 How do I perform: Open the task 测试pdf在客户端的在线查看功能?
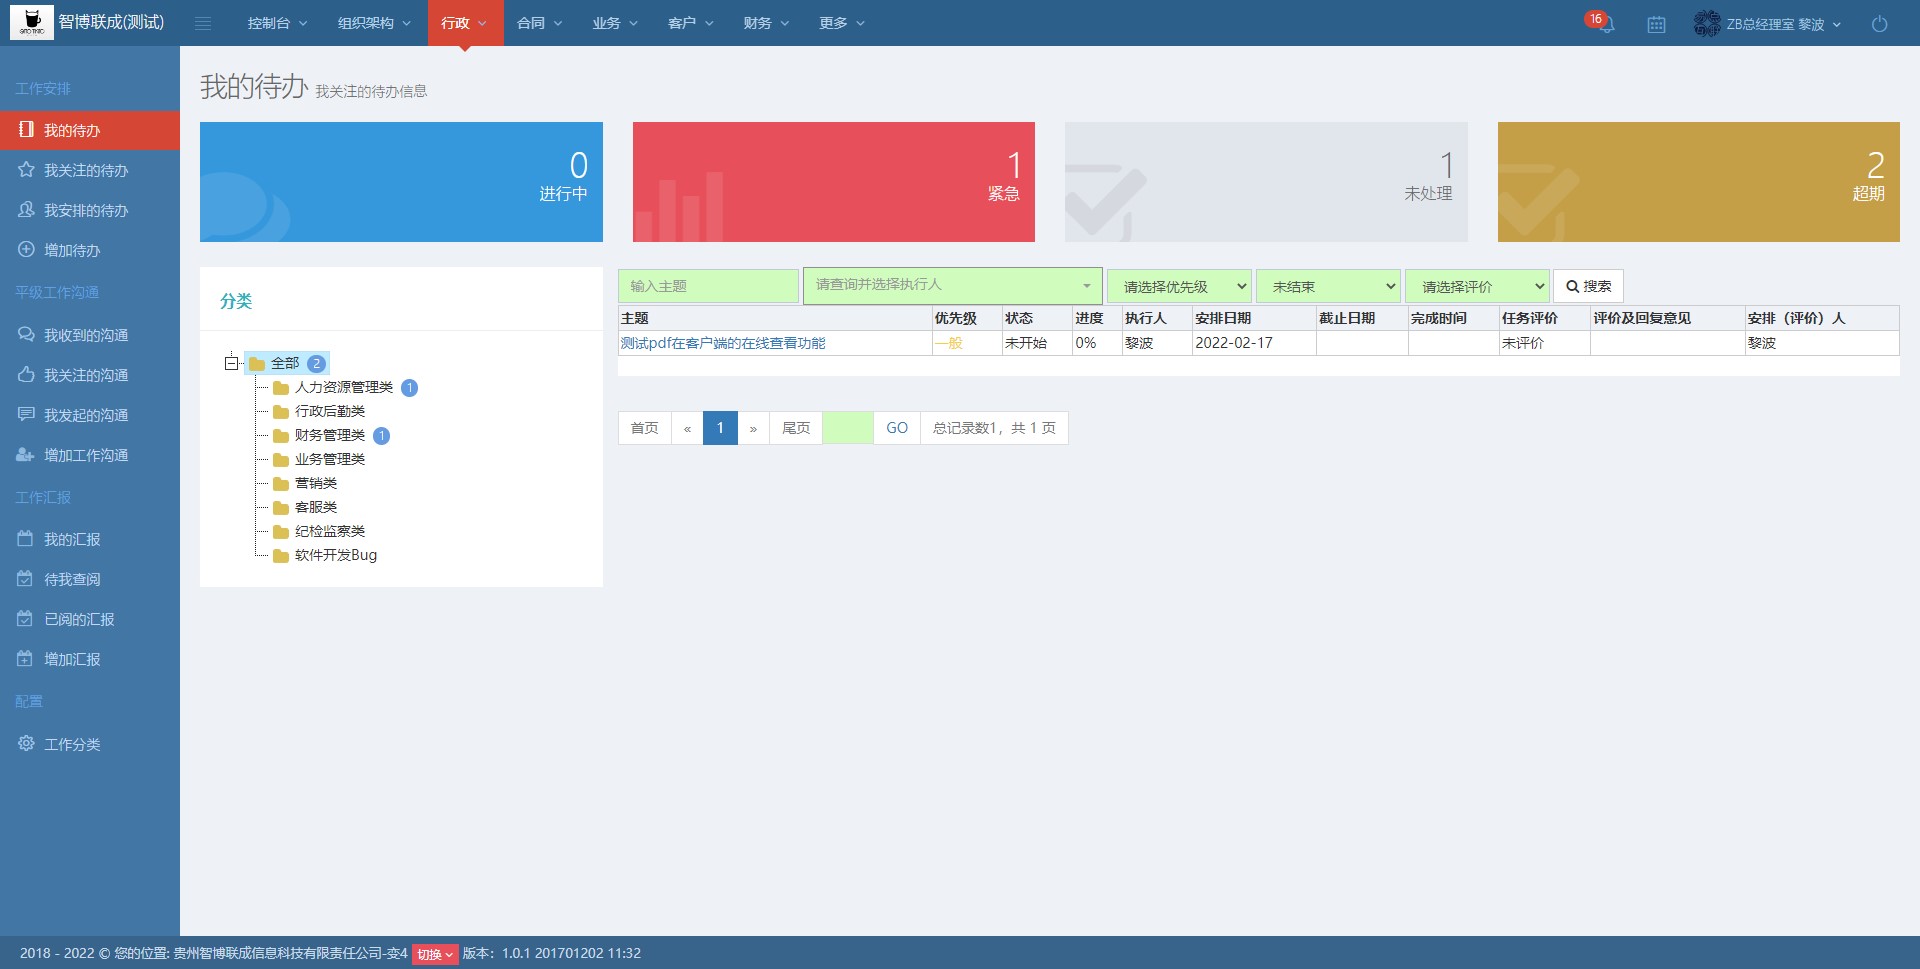click(x=723, y=343)
